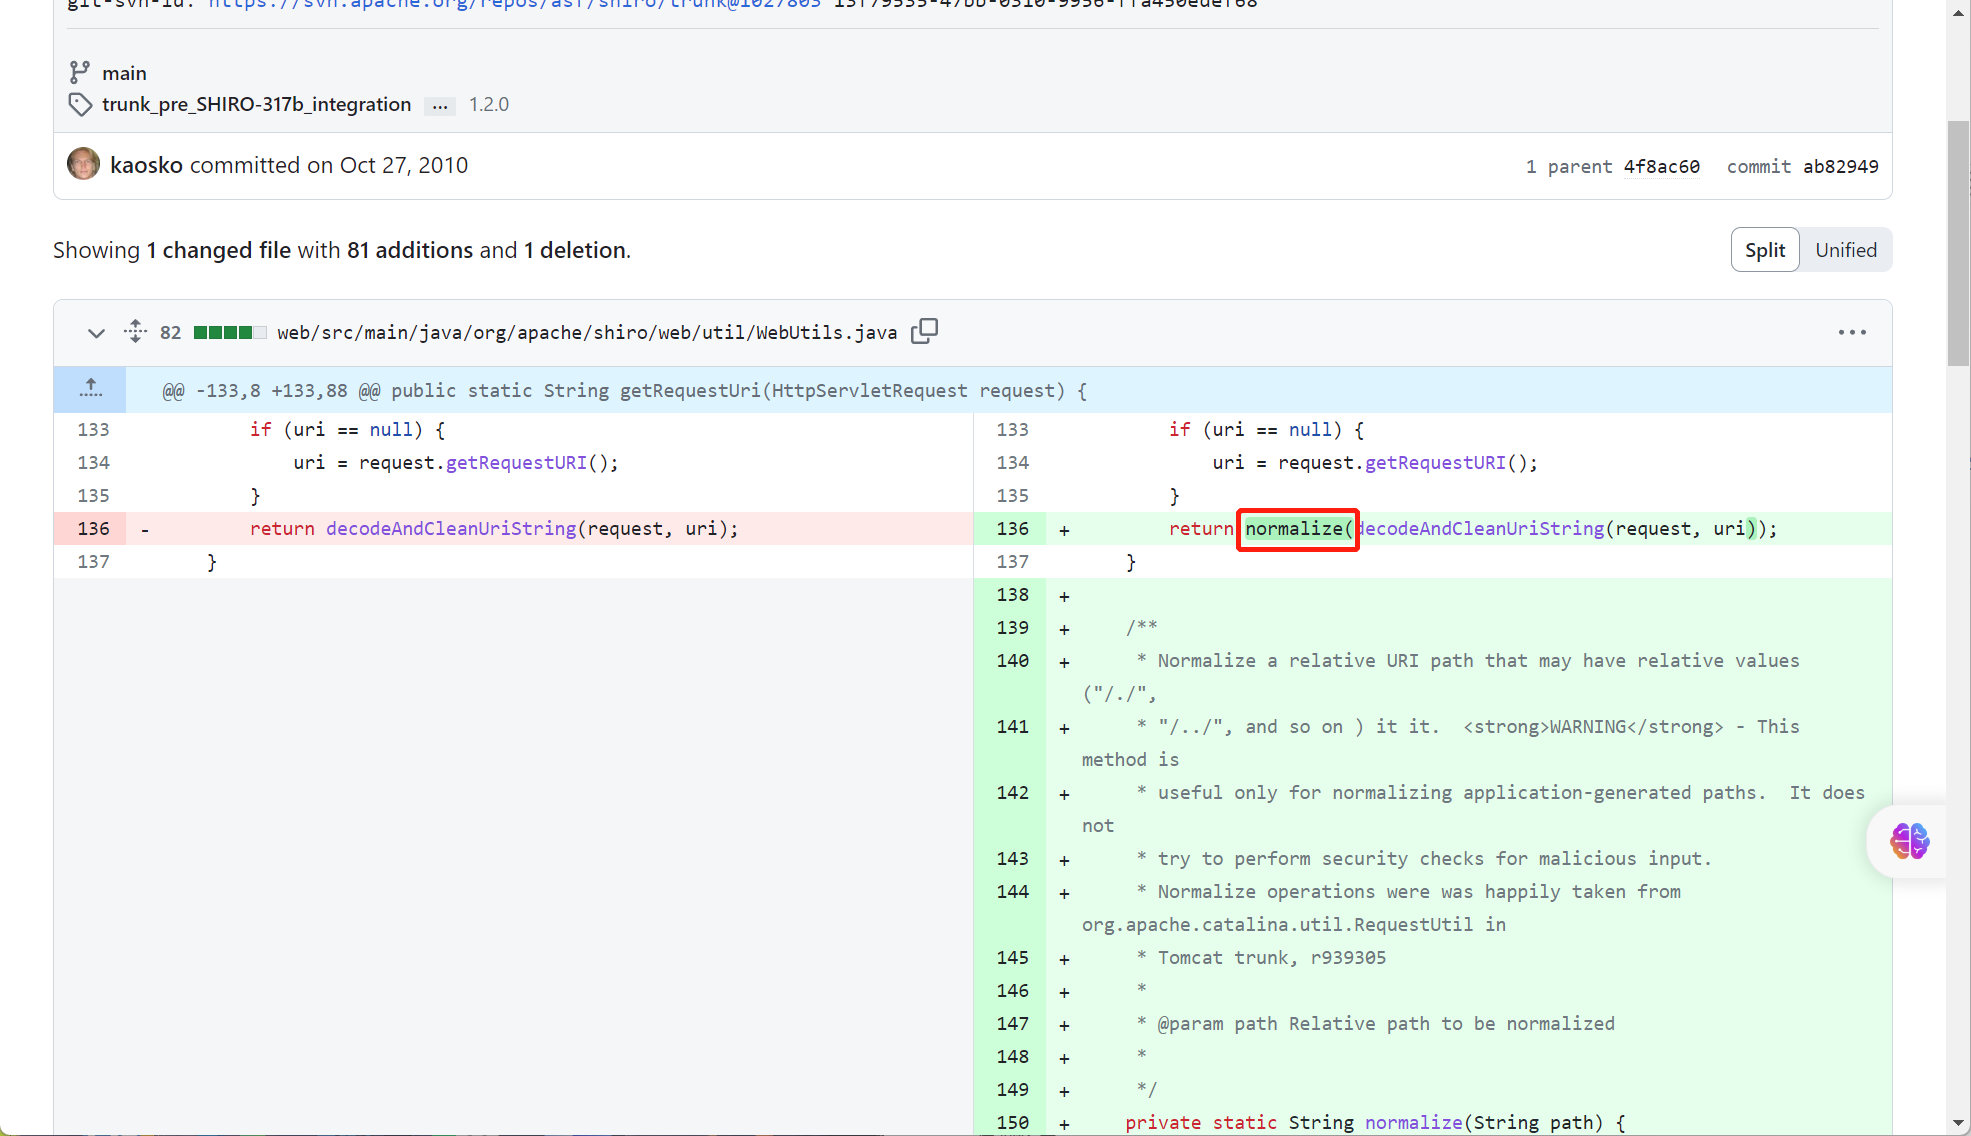Open kaosko's author profile link
Viewport: 1971px width, 1136px height.
click(146, 165)
